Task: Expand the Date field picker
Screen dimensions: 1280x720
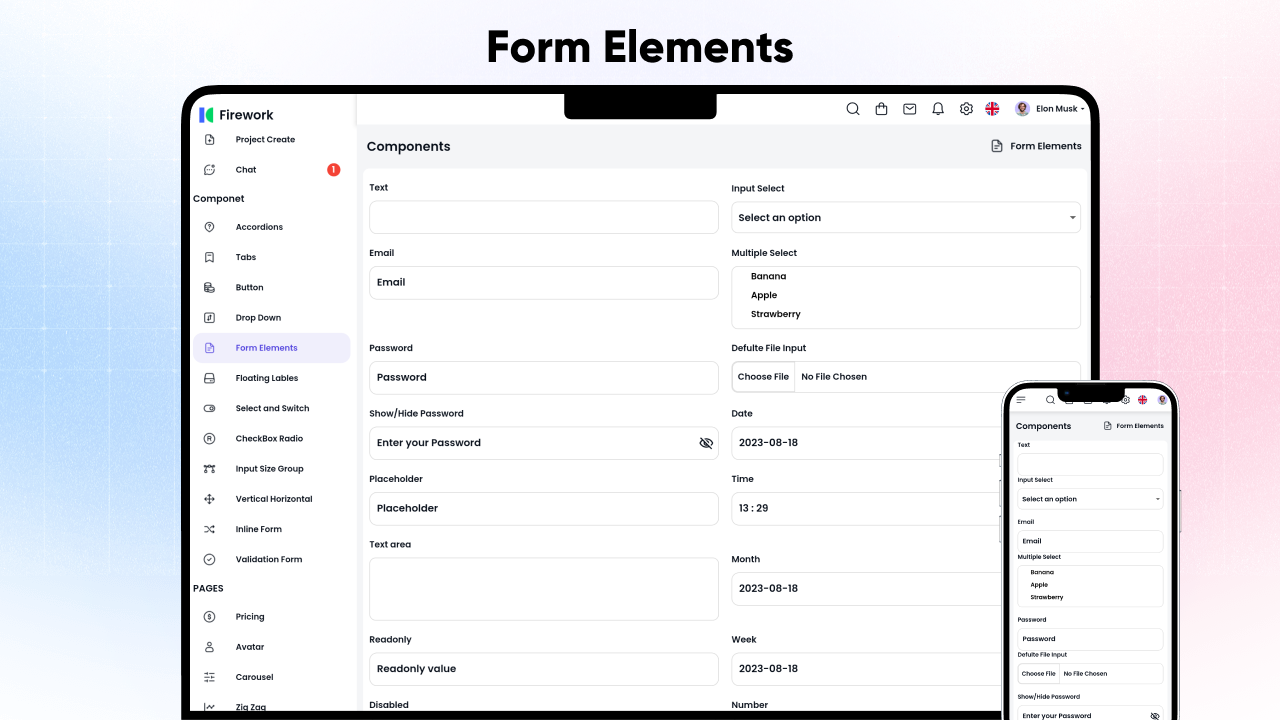Action: tap(866, 442)
